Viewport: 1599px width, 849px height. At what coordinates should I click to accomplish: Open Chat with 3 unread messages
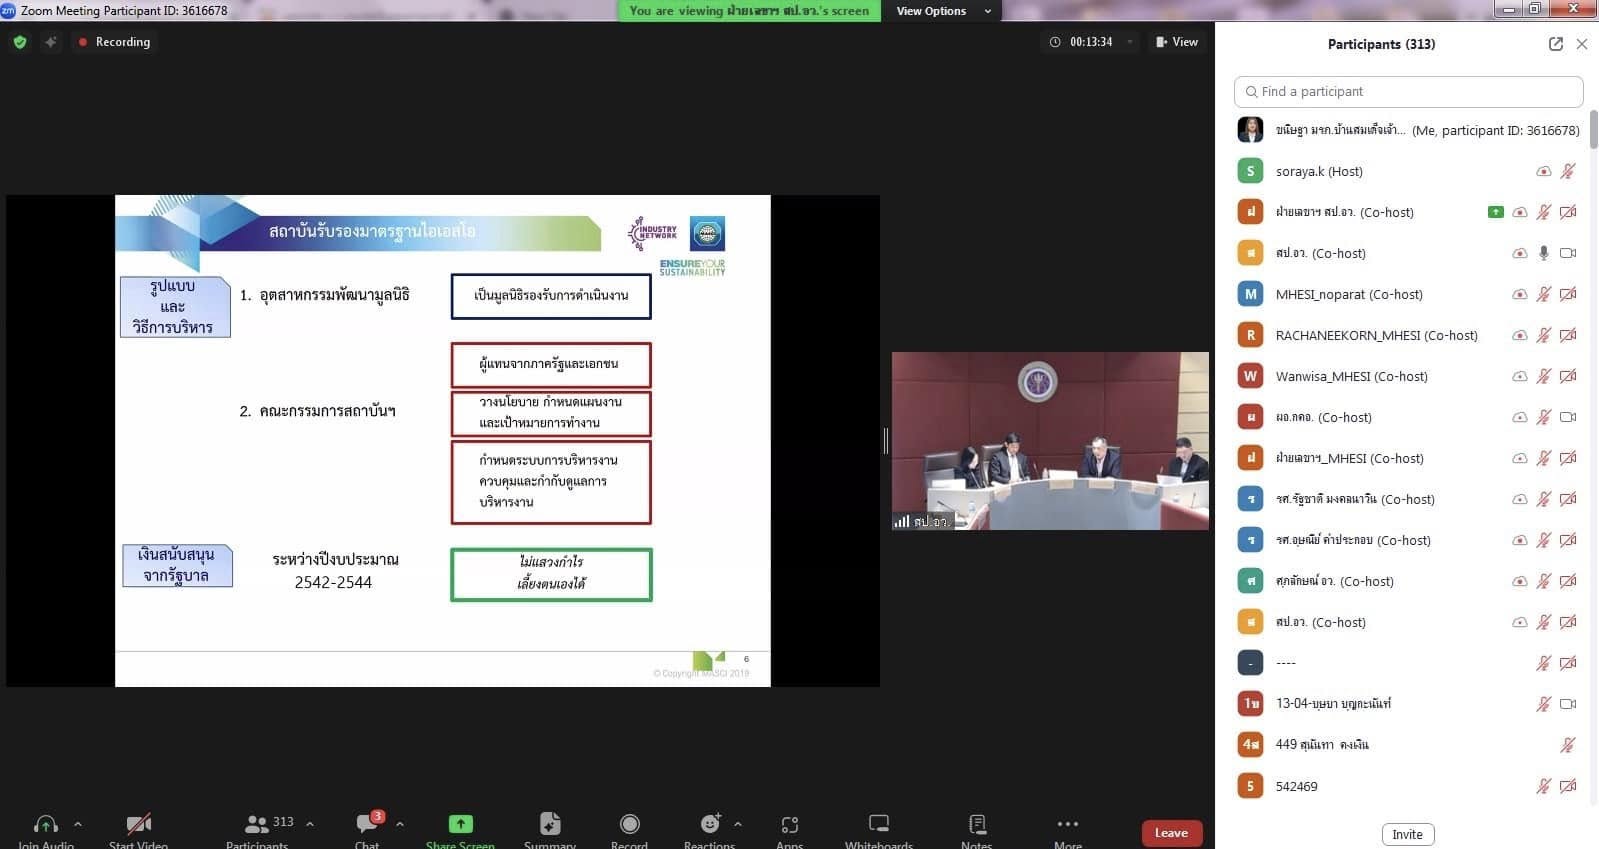click(368, 824)
